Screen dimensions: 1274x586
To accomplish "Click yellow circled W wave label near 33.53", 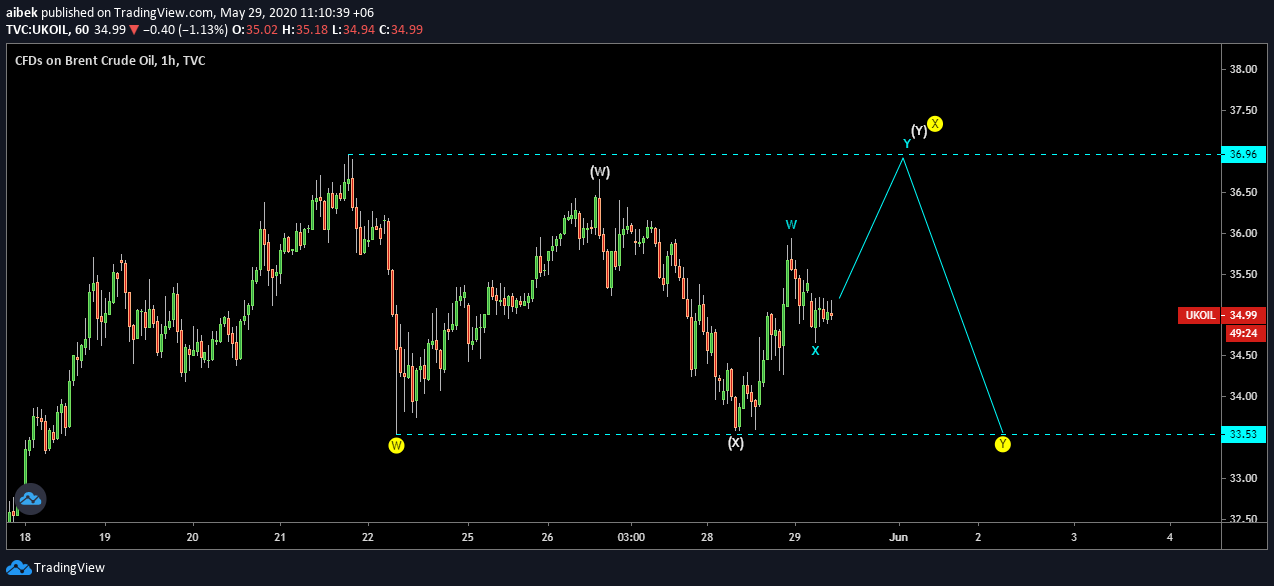I will [x=396, y=445].
